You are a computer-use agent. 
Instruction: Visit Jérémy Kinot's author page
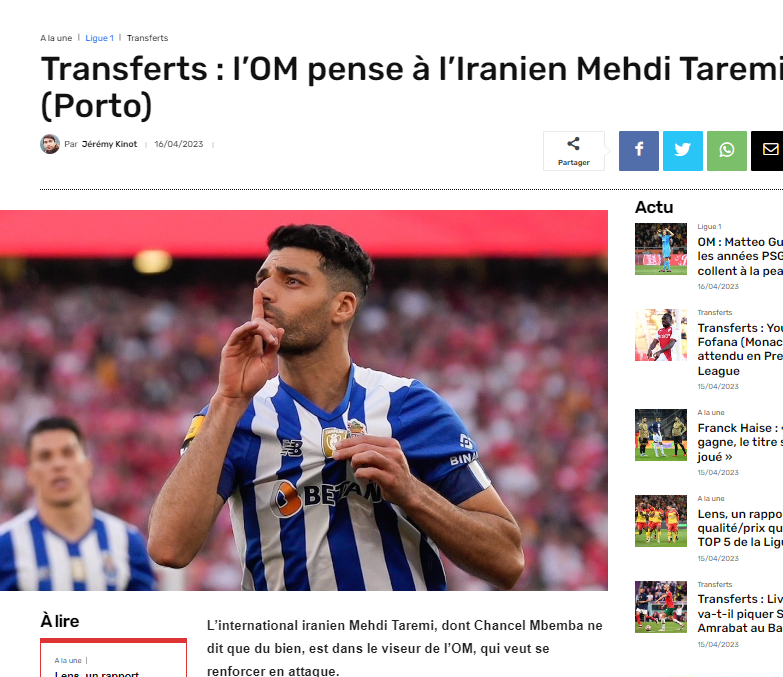(x=109, y=144)
